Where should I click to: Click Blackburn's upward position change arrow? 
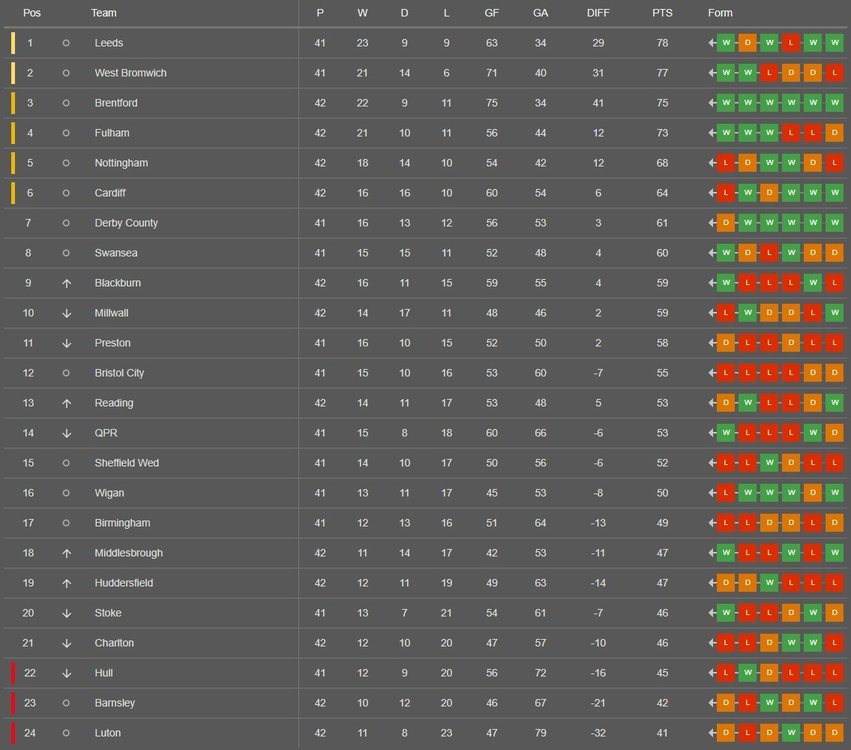66,283
